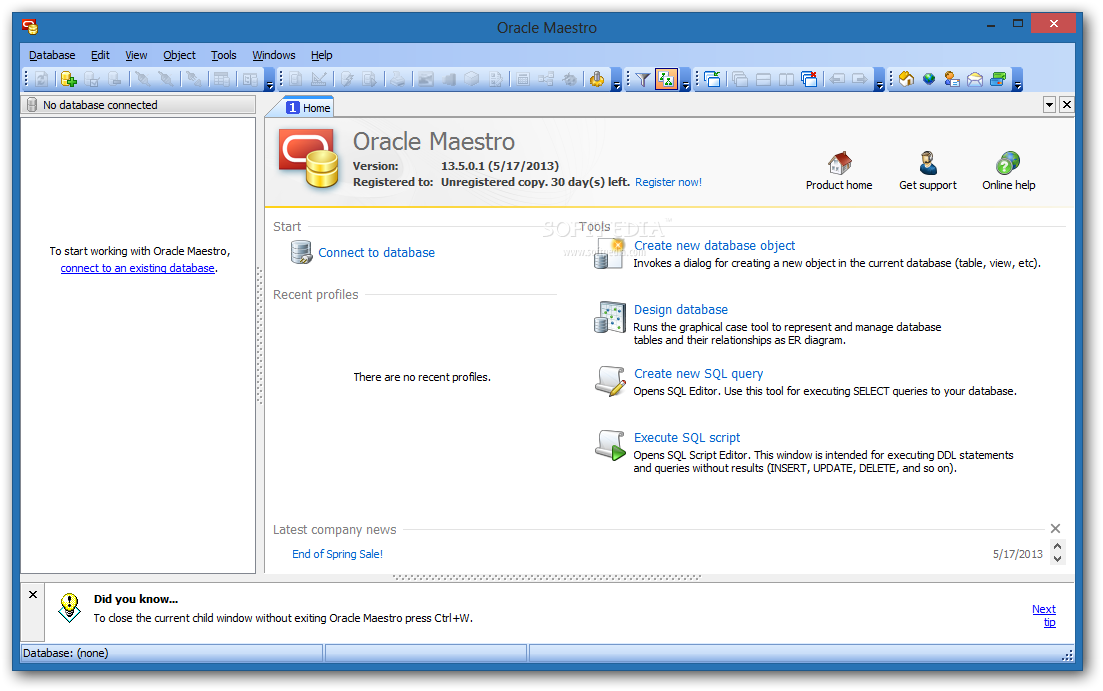The width and height of the screenshot is (1103, 691).
Task: Open the Edit menu
Action: 100,55
